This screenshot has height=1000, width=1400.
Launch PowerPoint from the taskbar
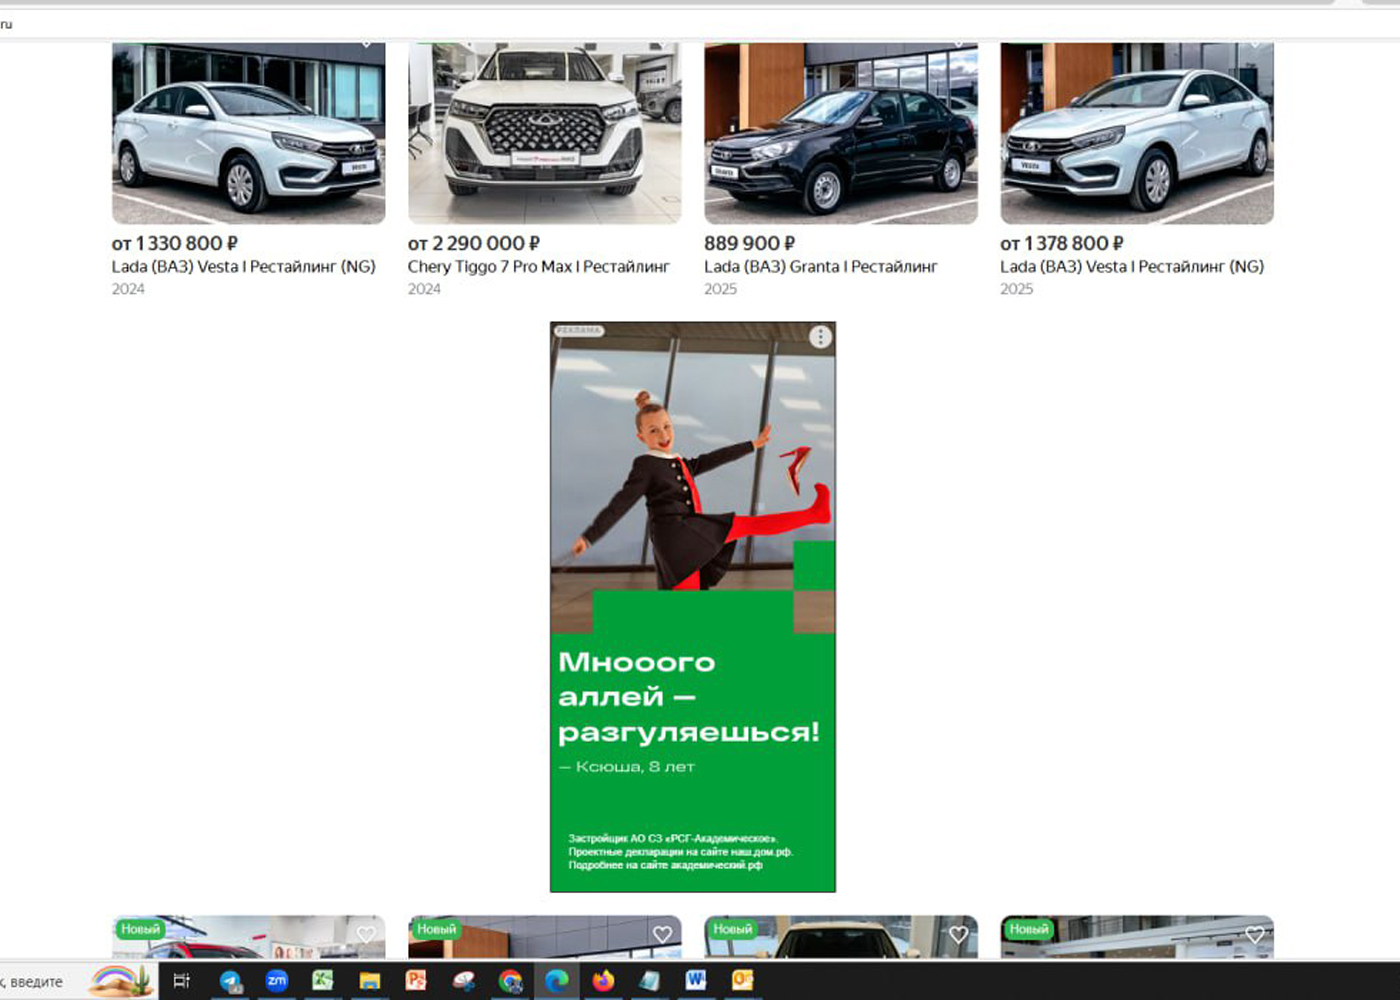tap(416, 981)
